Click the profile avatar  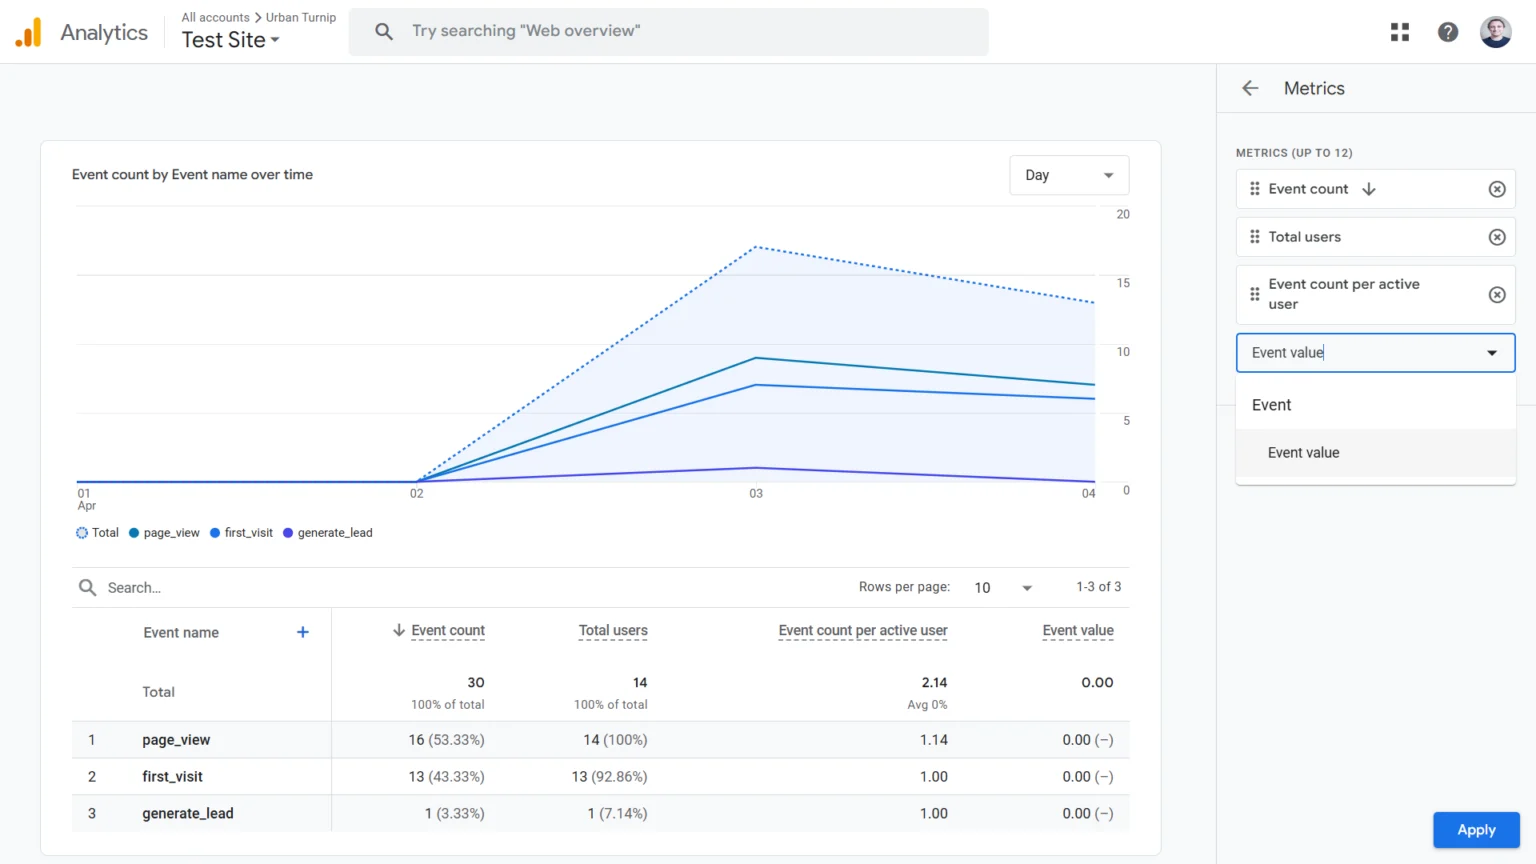[1495, 32]
